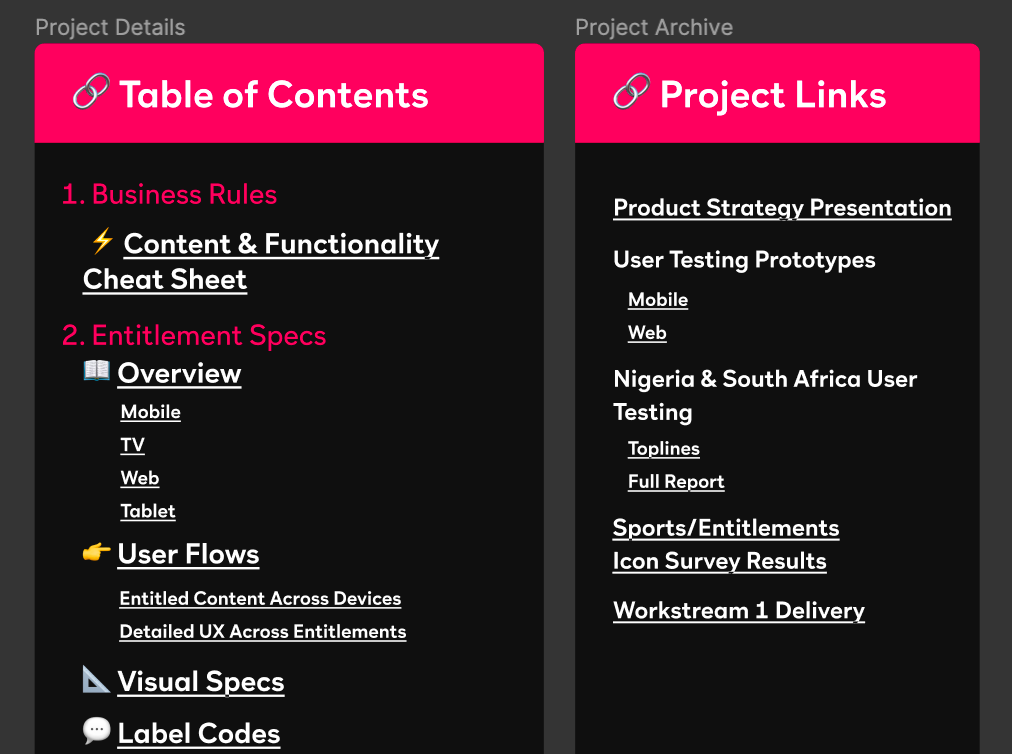This screenshot has width=1012, height=754.
Task: Open the Full Report link
Action: tap(676, 482)
